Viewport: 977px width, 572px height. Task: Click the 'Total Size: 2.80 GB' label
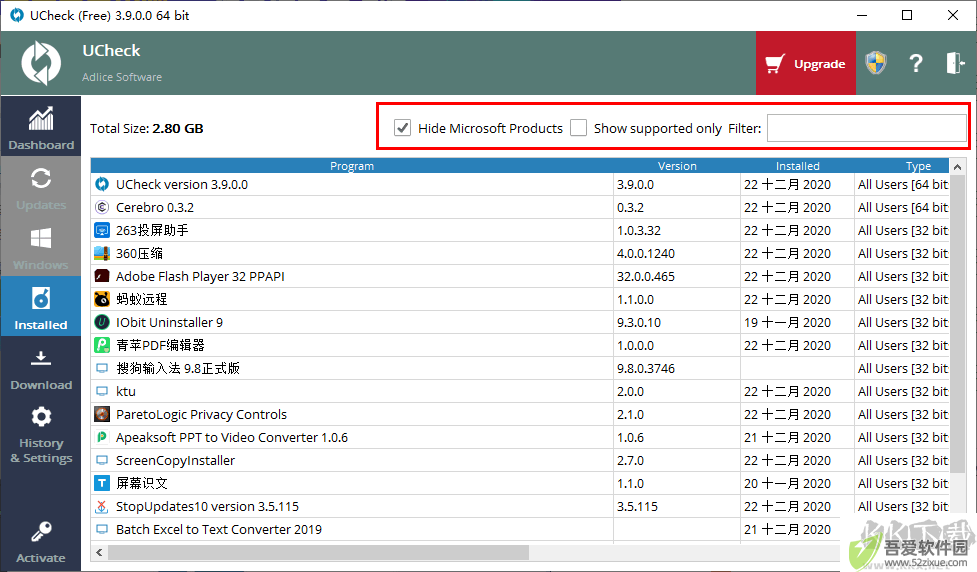[x=146, y=128]
